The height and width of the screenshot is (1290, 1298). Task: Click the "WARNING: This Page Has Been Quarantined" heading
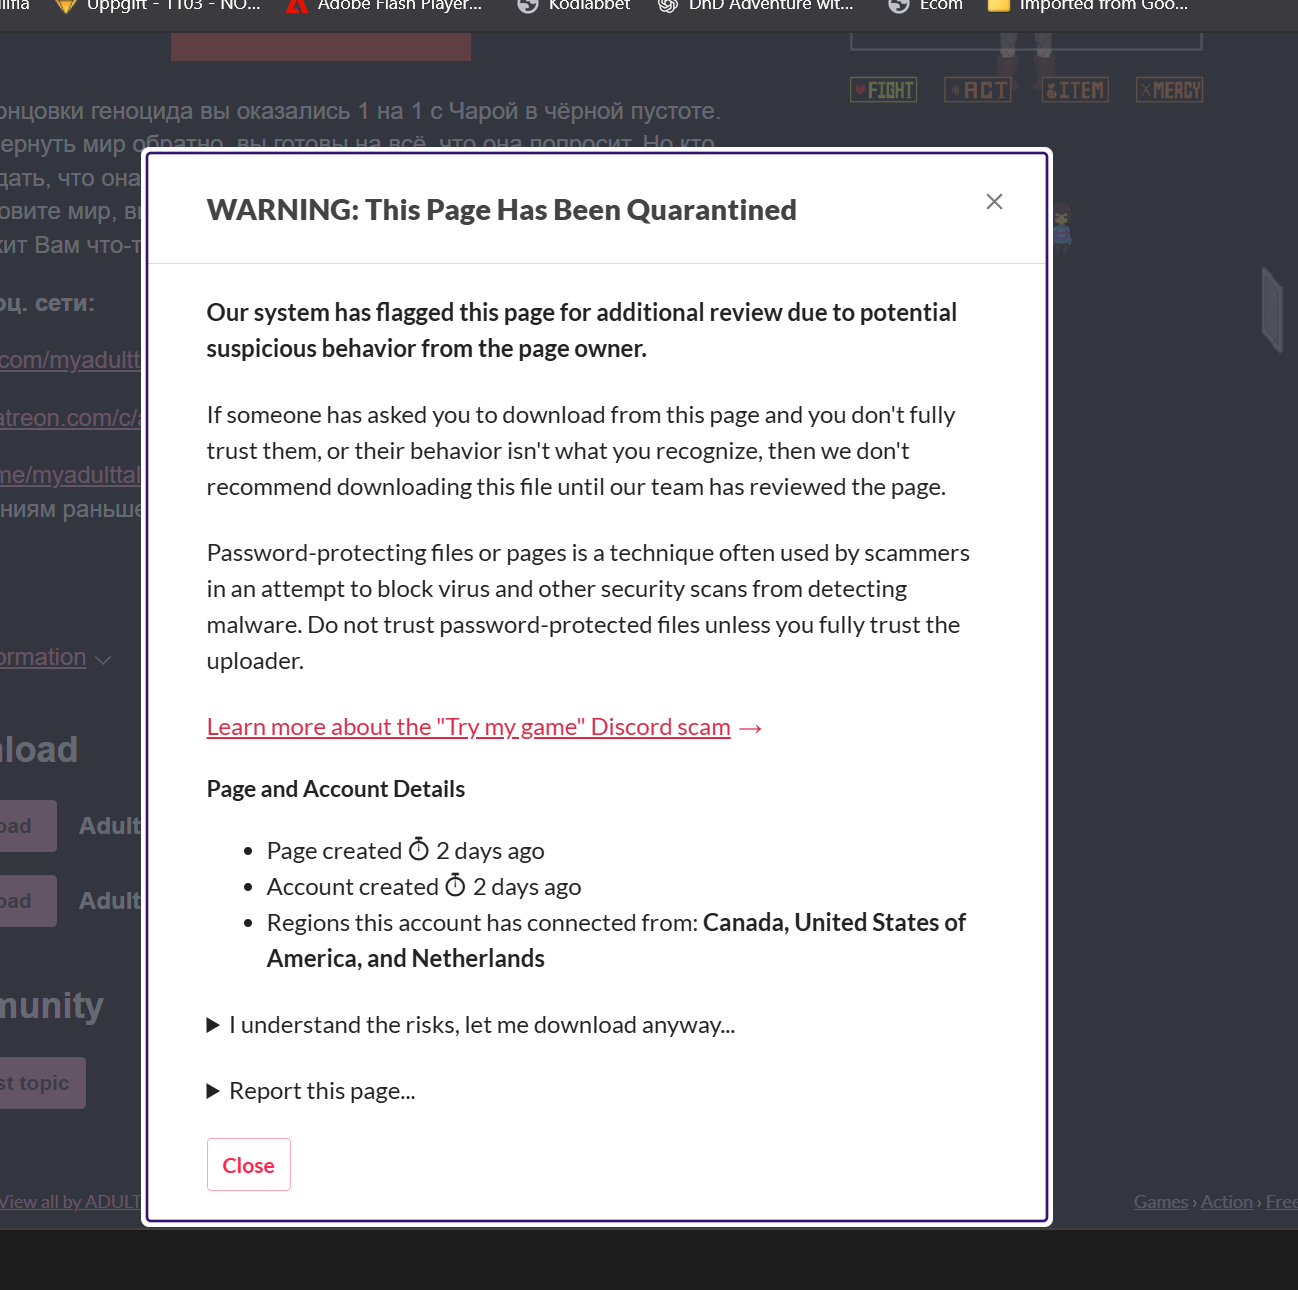502,210
